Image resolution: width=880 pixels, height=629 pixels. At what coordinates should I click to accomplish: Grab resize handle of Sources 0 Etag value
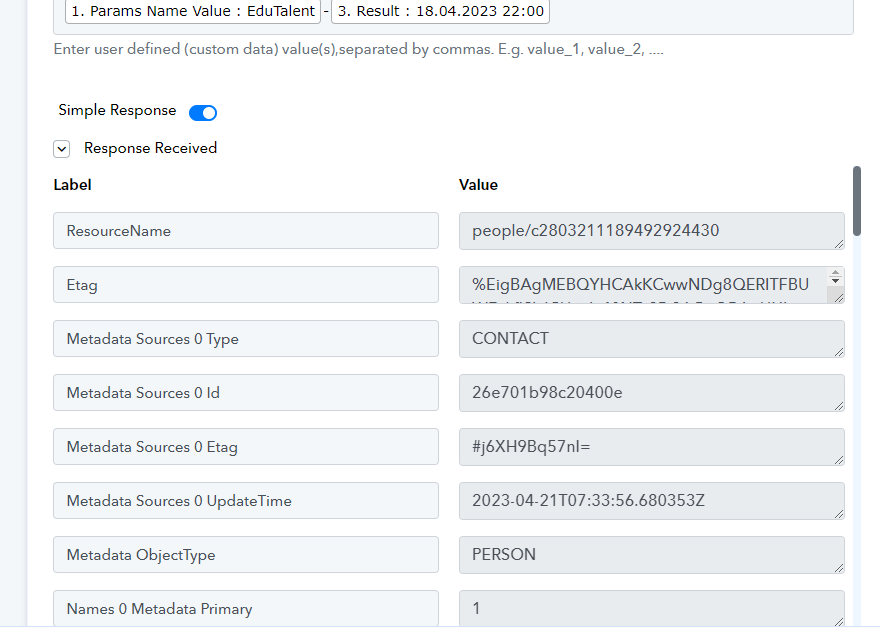(838, 458)
